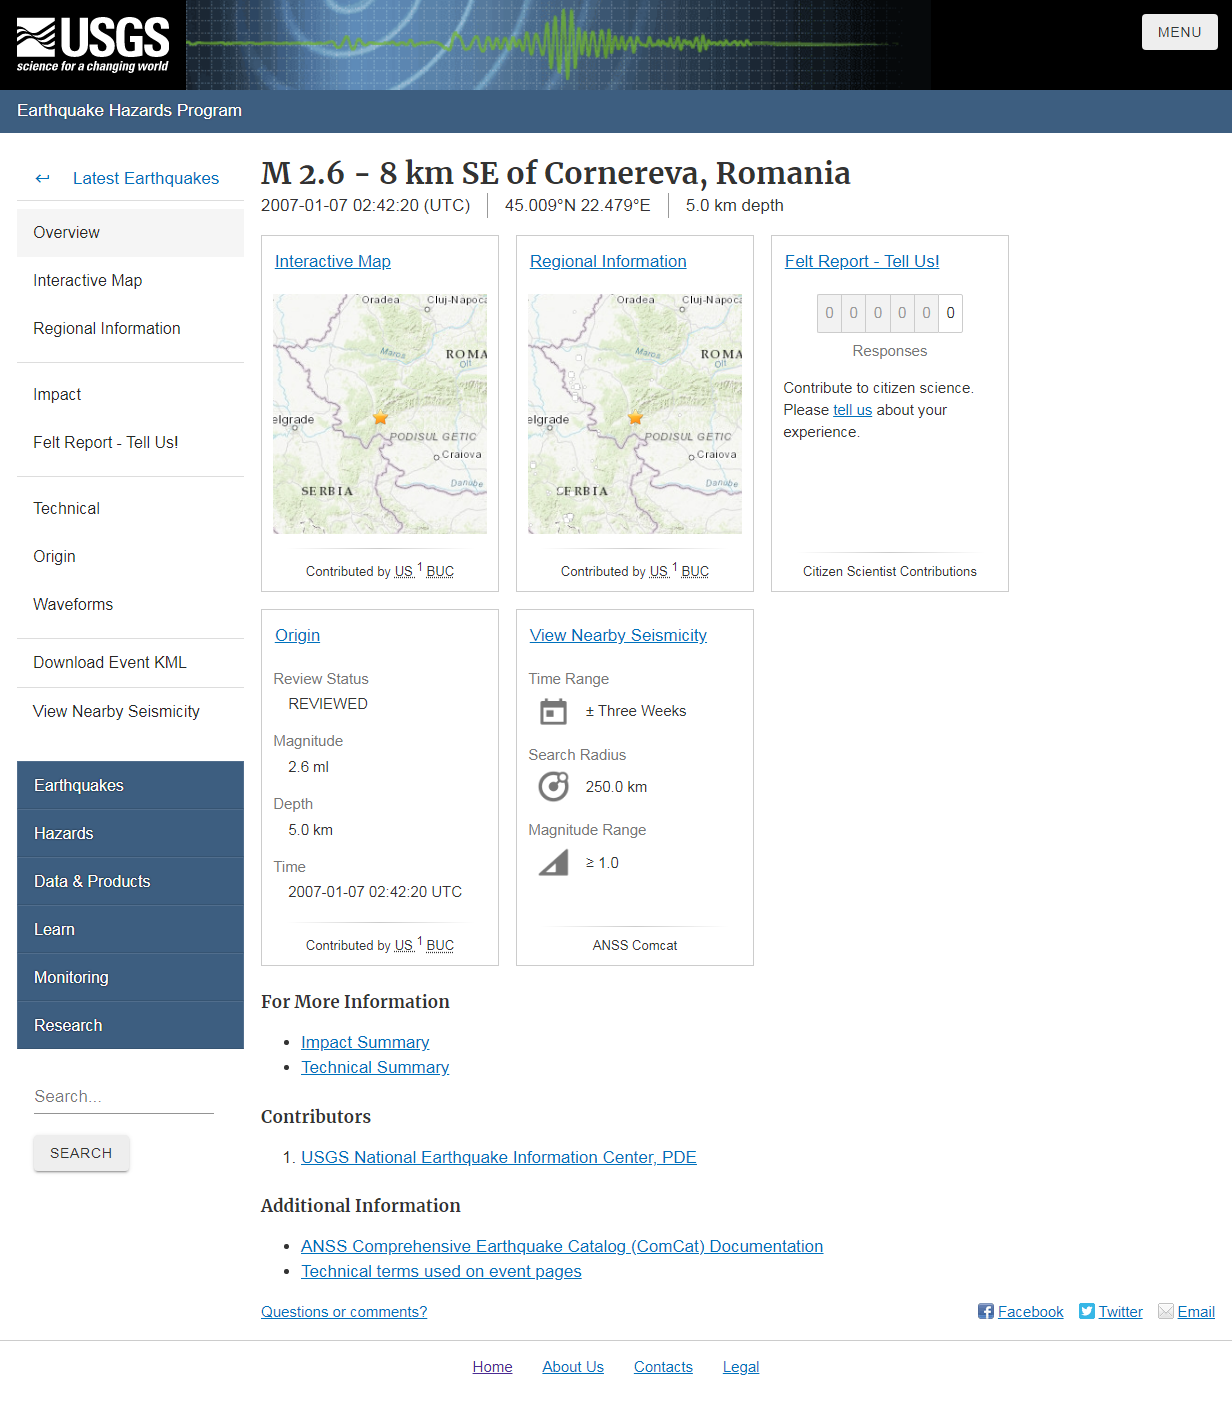Click the 'REVIEWED' status text
This screenshot has width=1232, height=1408.
[x=328, y=704]
